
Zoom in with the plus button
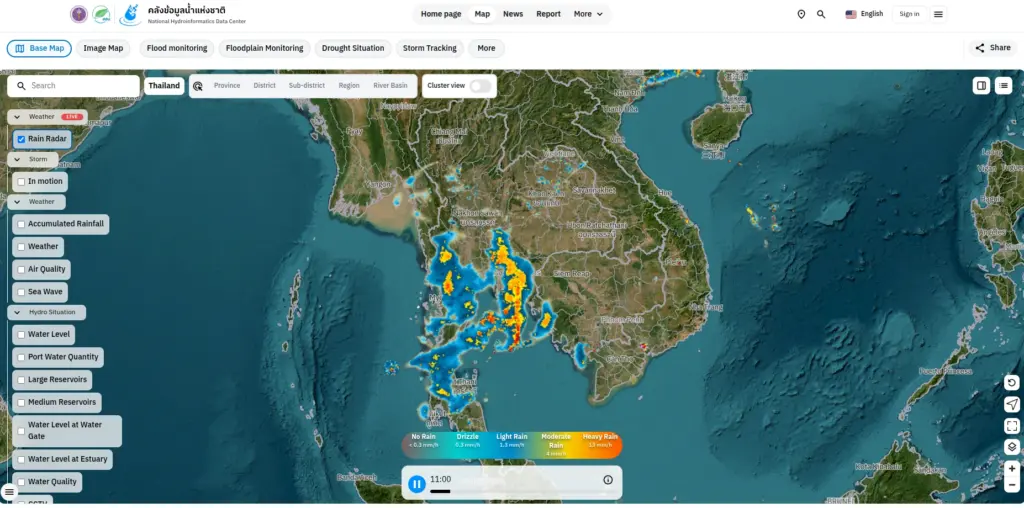tap(1012, 469)
